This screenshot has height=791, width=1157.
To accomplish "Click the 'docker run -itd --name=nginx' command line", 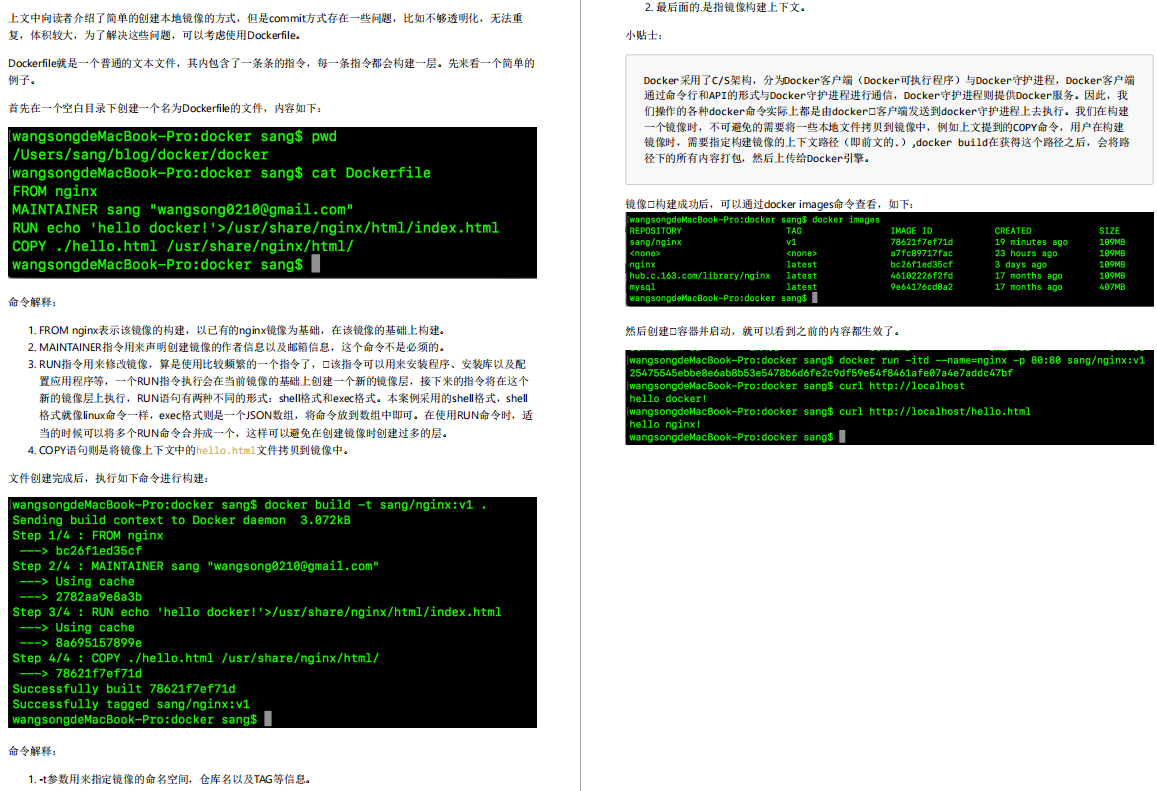I will click(x=886, y=361).
